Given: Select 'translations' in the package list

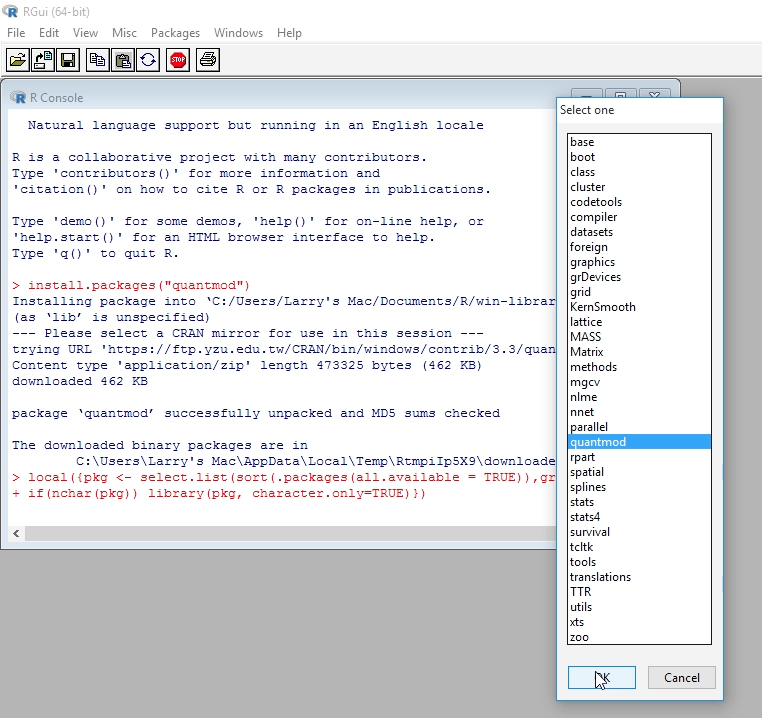Looking at the screenshot, I should 639,577.
